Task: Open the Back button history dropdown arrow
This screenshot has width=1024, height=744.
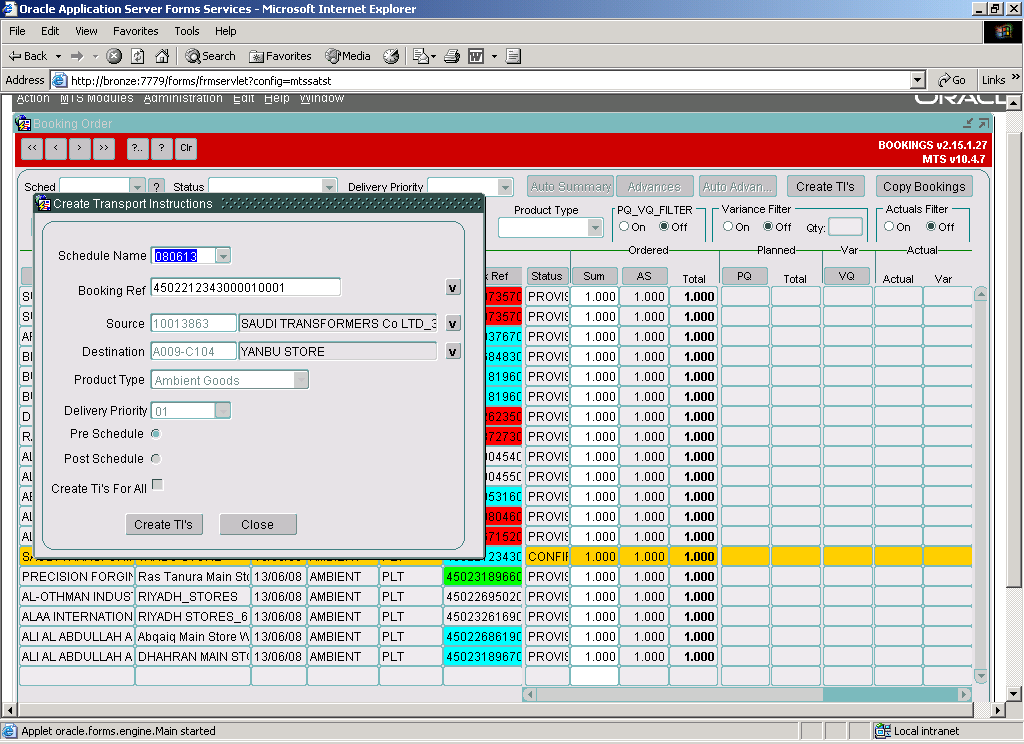Action: coord(58,56)
